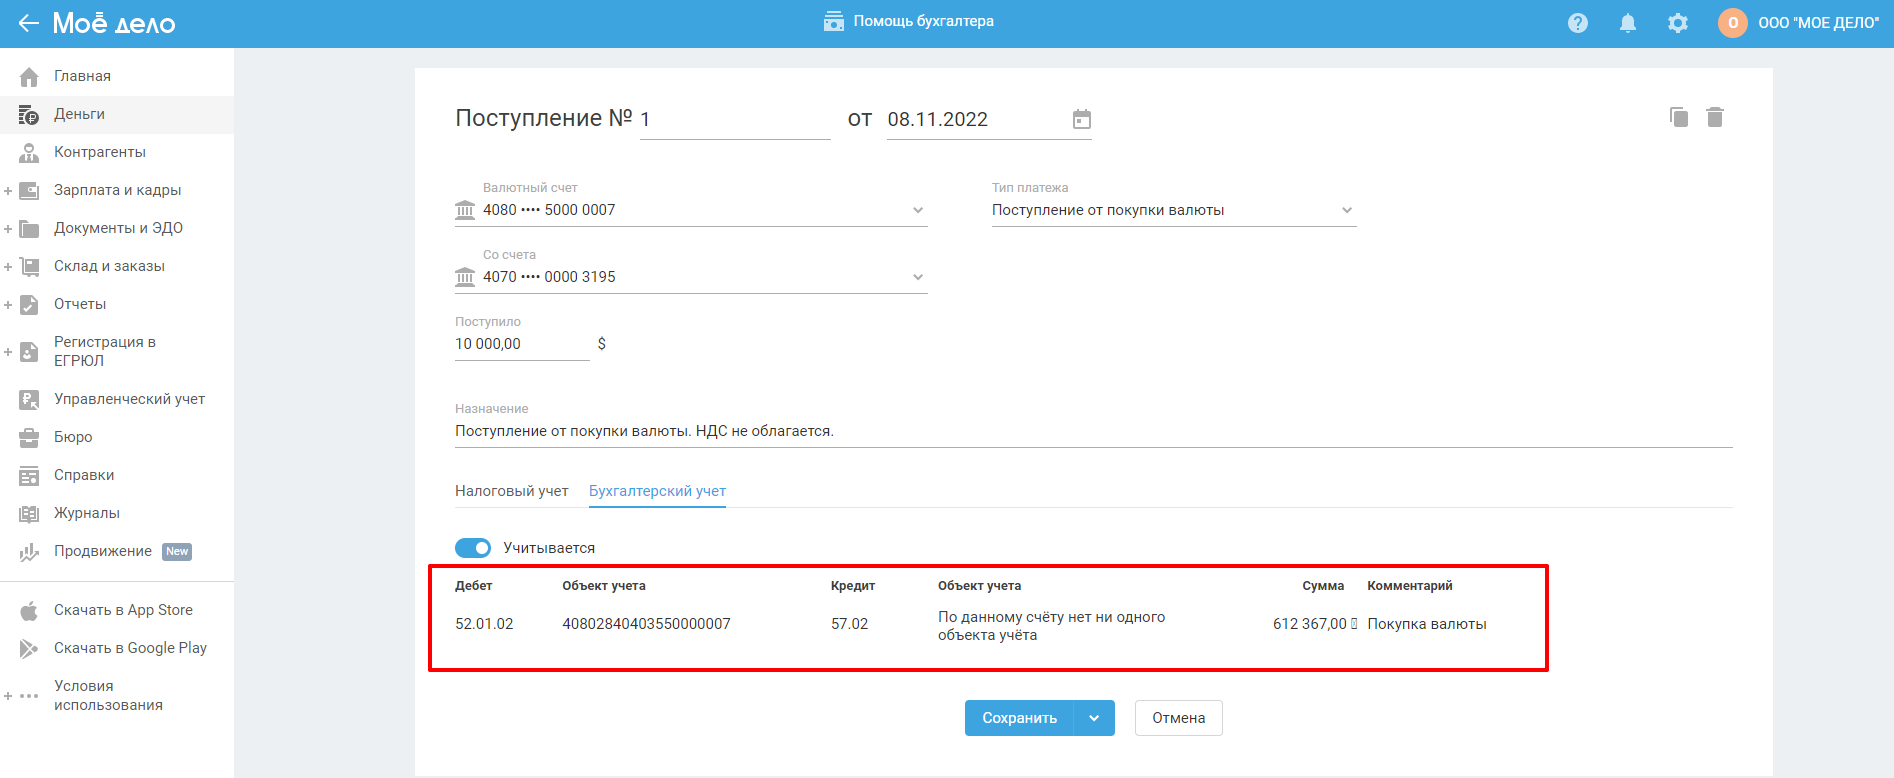
Task: Click the Моё дело logo
Action: coord(114,23)
